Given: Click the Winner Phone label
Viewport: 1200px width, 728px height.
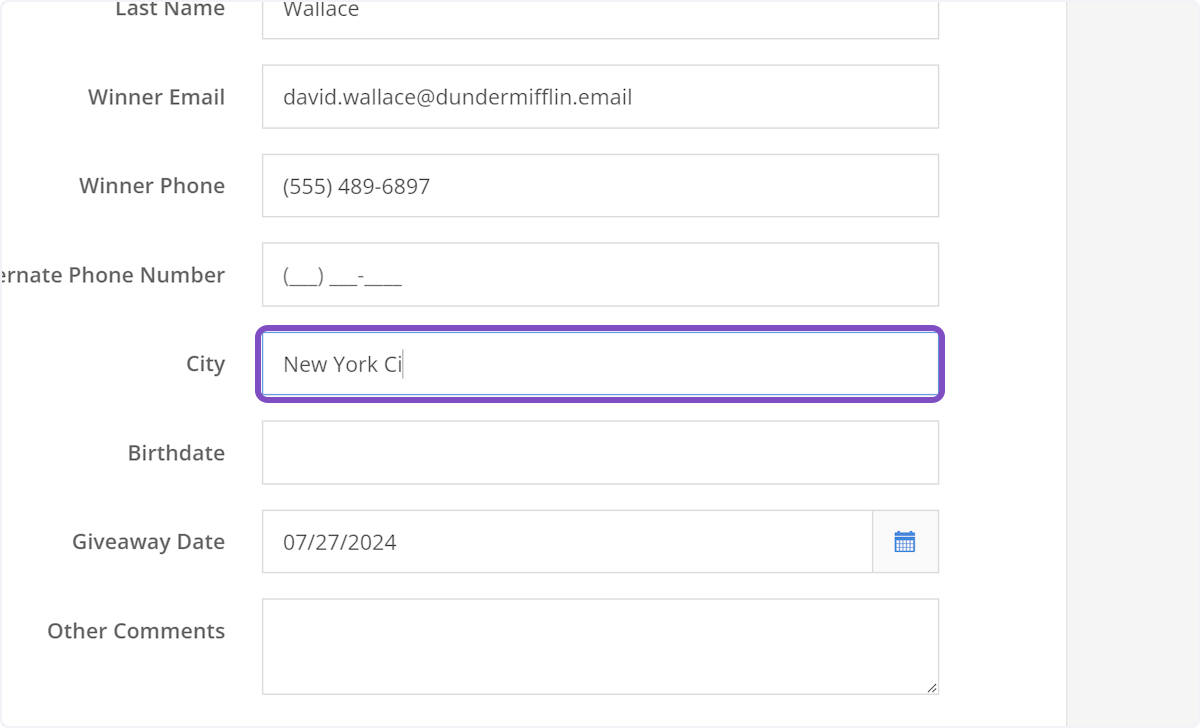Looking at the screenshot, I should 152,186.
